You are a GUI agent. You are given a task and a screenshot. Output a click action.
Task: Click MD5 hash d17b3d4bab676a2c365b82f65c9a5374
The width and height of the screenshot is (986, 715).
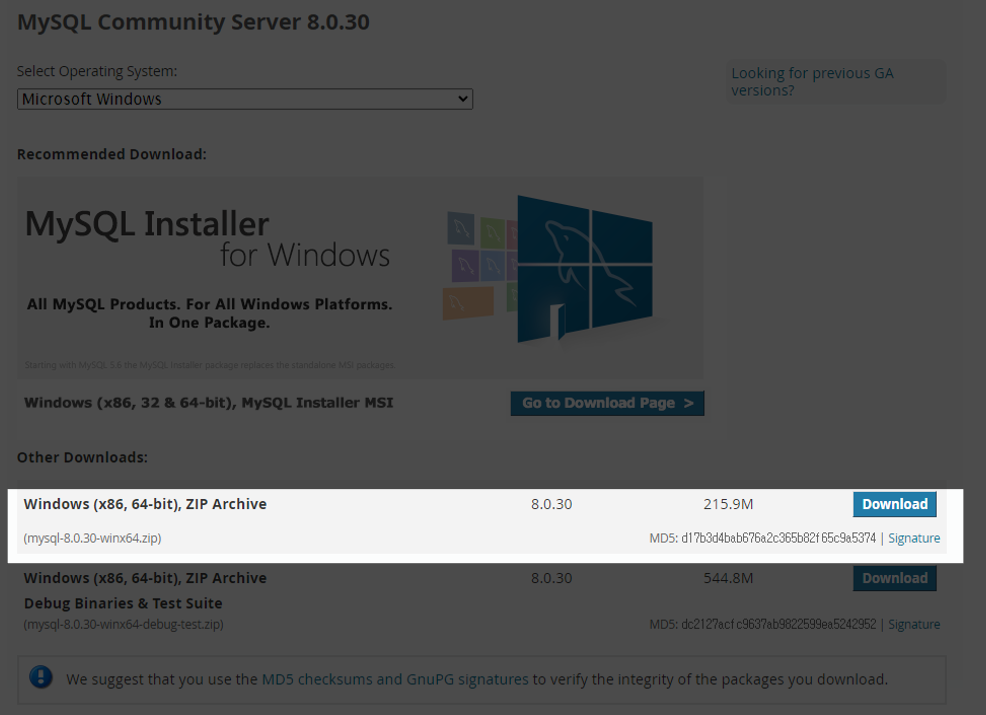[x=778, y=538]
